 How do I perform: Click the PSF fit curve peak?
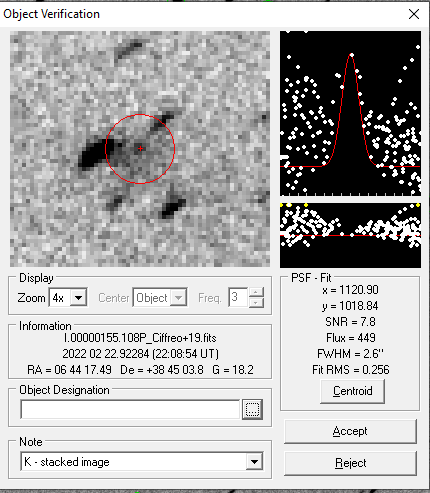[x=351, y=55]
